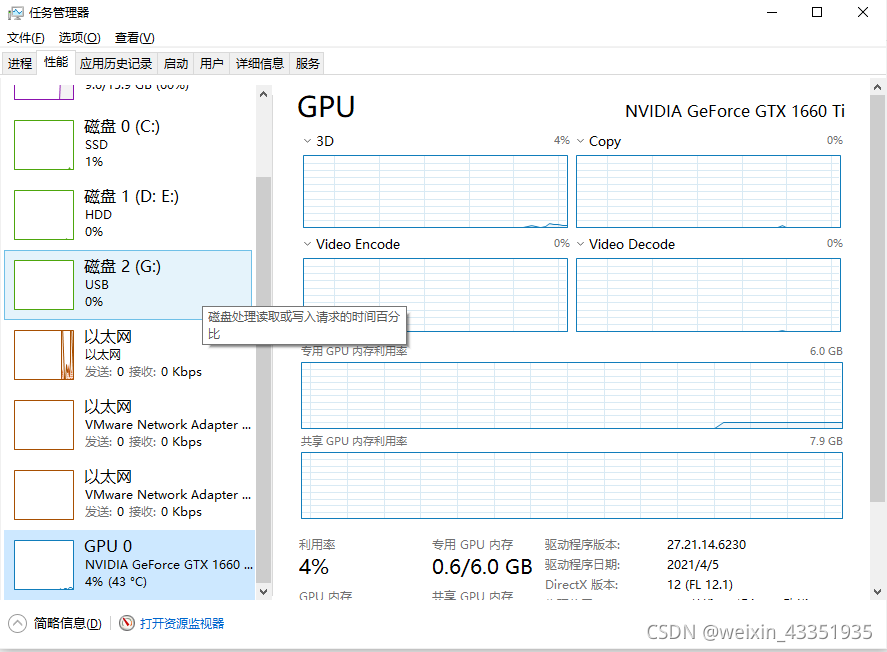Click the Fewer details circle arrow icon

[x=18, y=623]
